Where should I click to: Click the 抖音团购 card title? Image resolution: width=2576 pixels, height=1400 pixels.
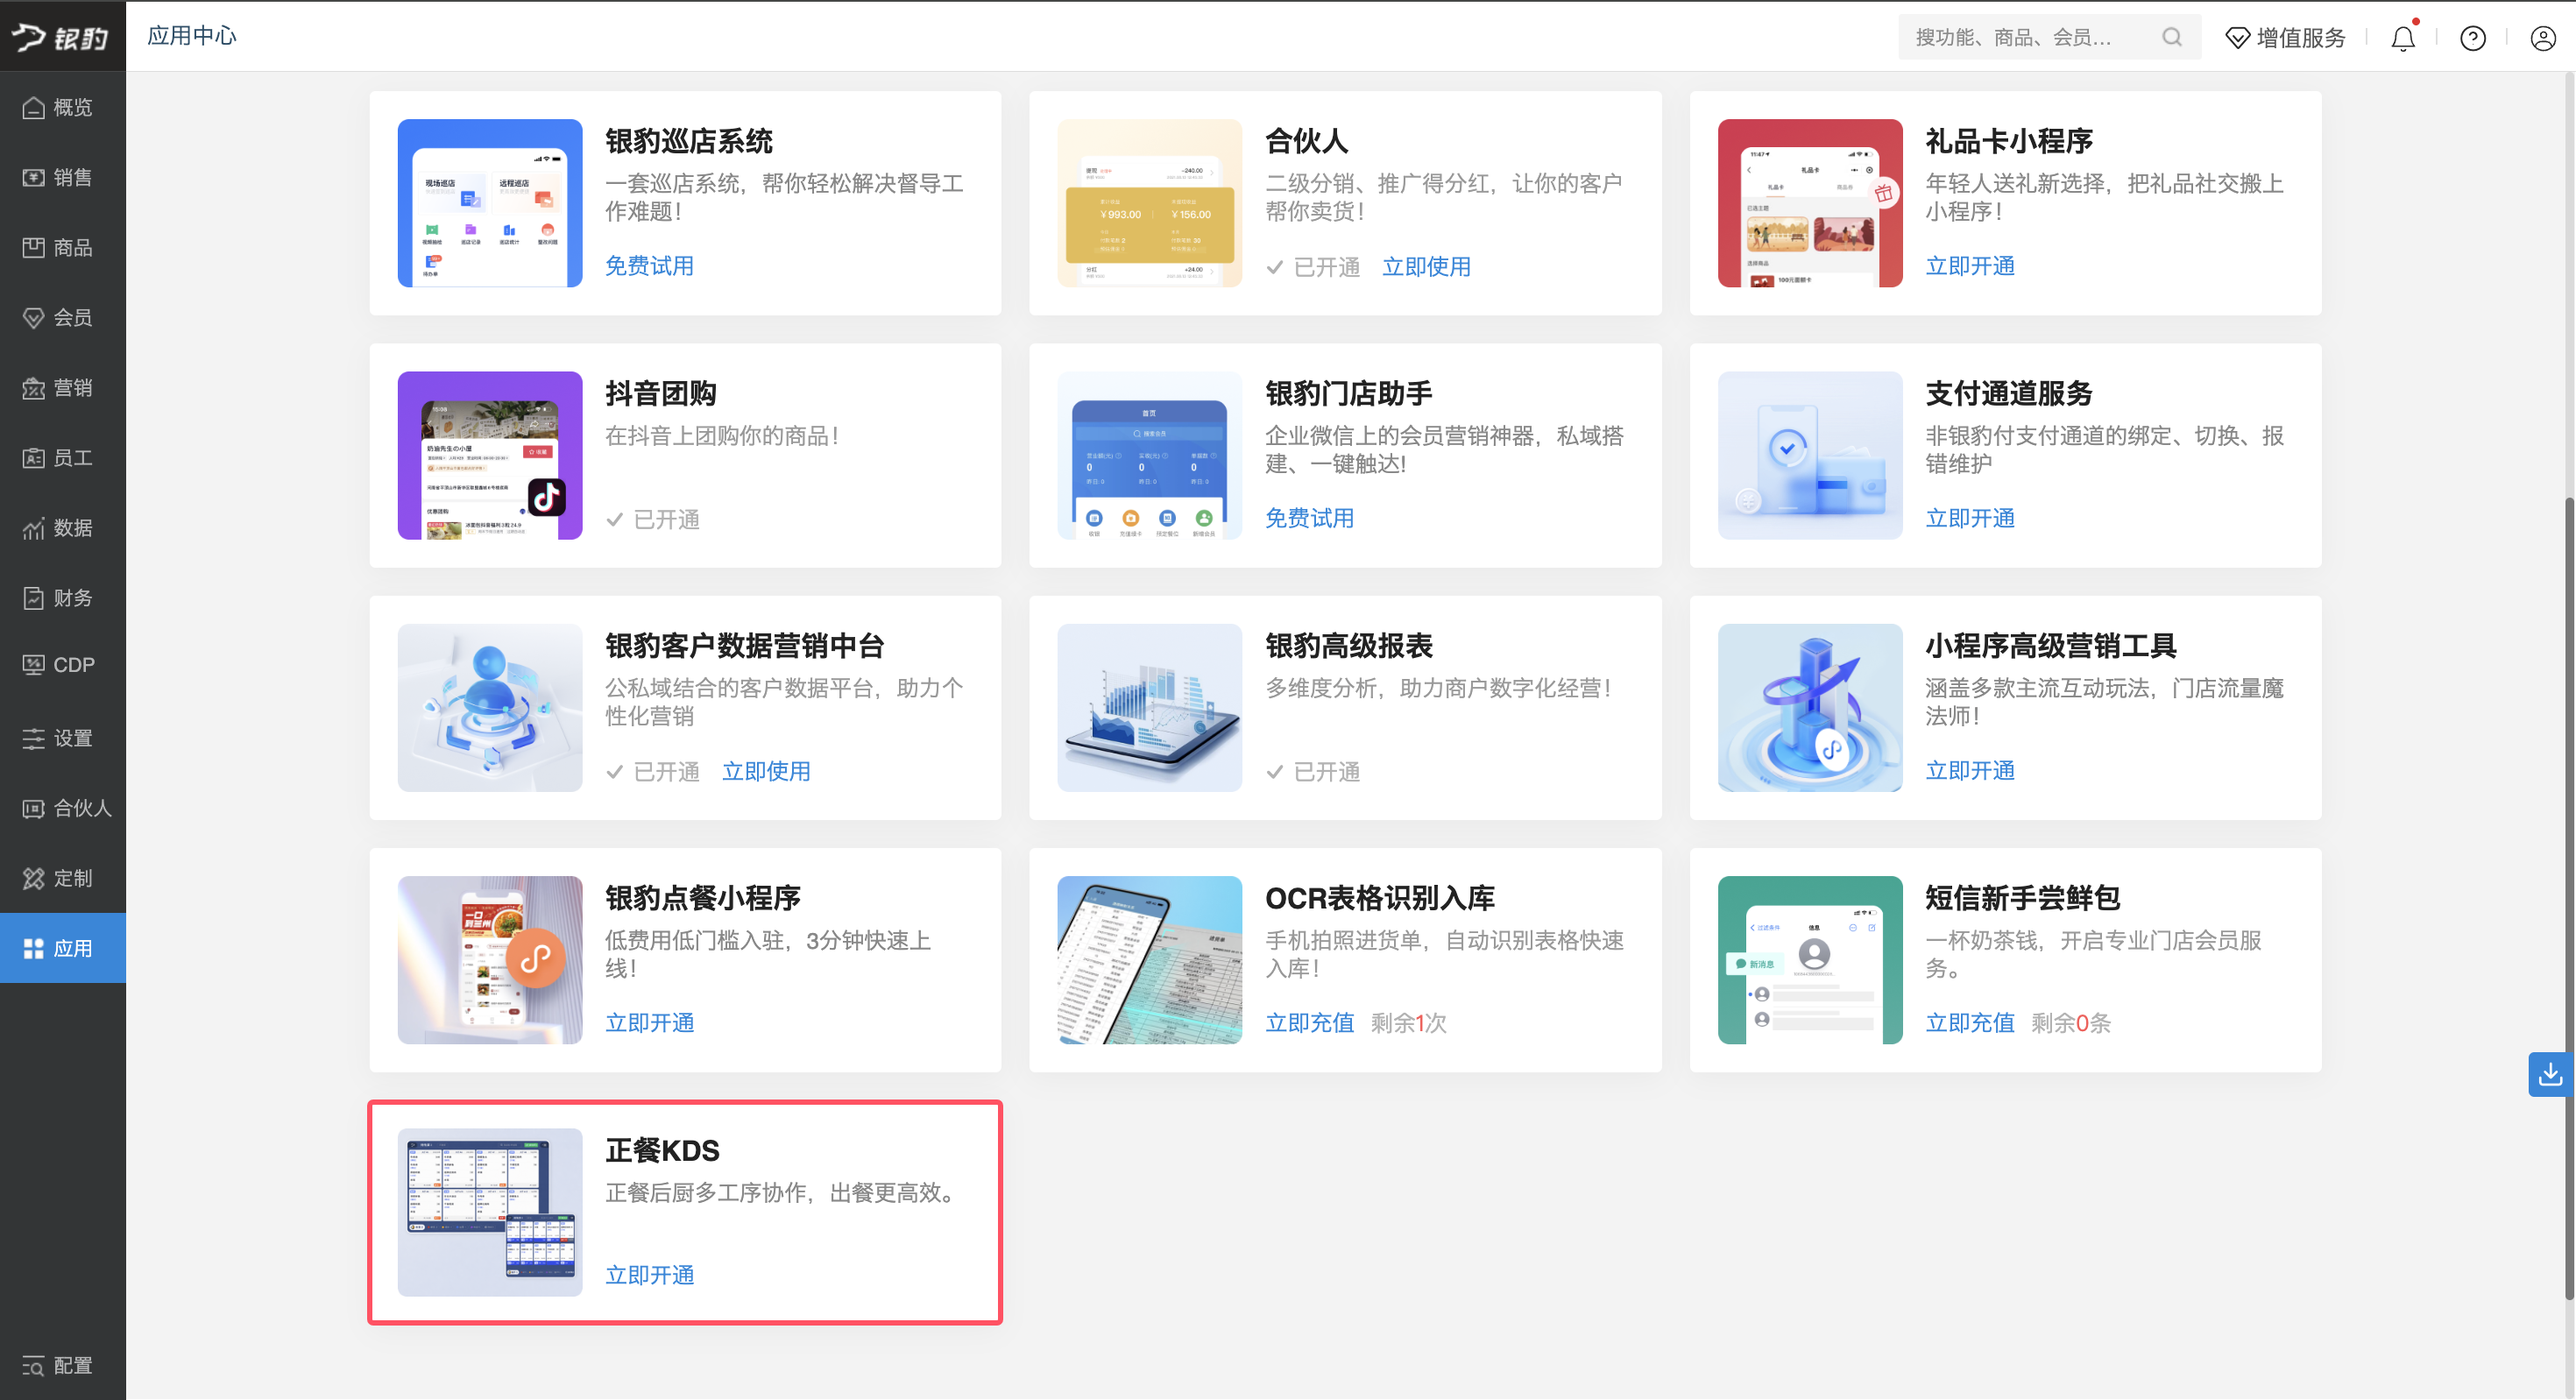point(661,394)
